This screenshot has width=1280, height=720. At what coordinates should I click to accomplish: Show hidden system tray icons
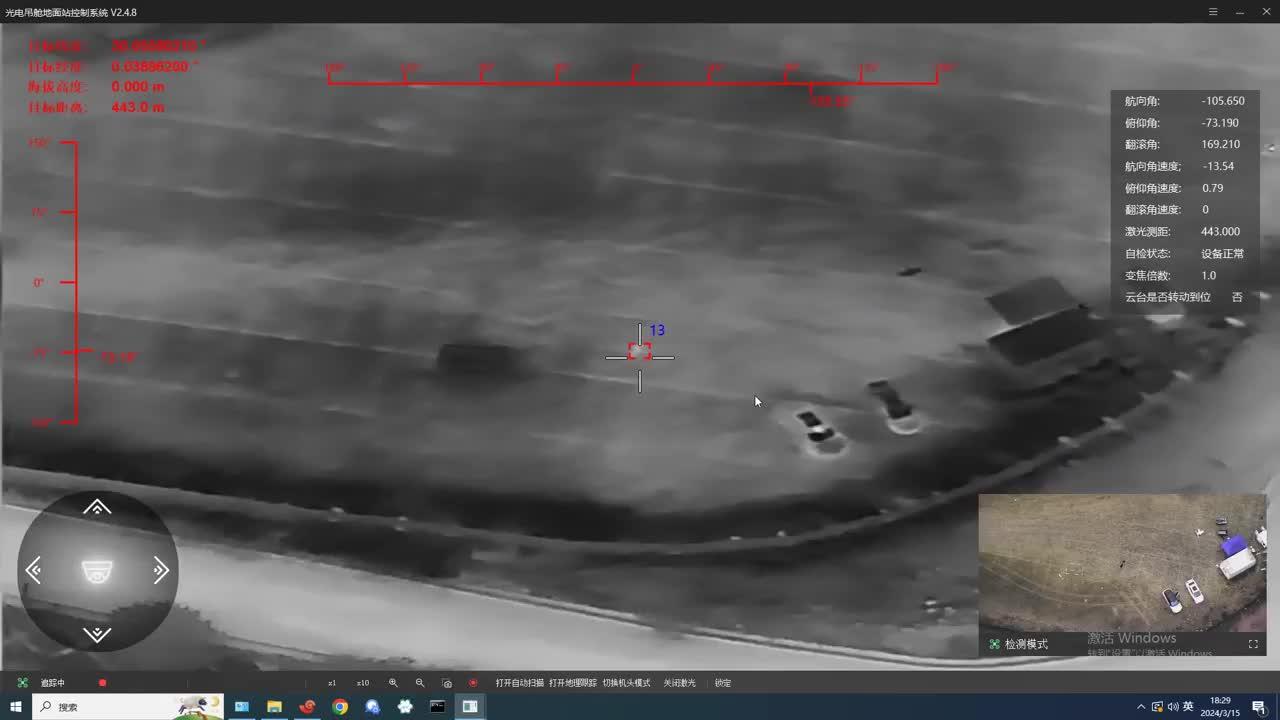click(x=1141, y=707)
